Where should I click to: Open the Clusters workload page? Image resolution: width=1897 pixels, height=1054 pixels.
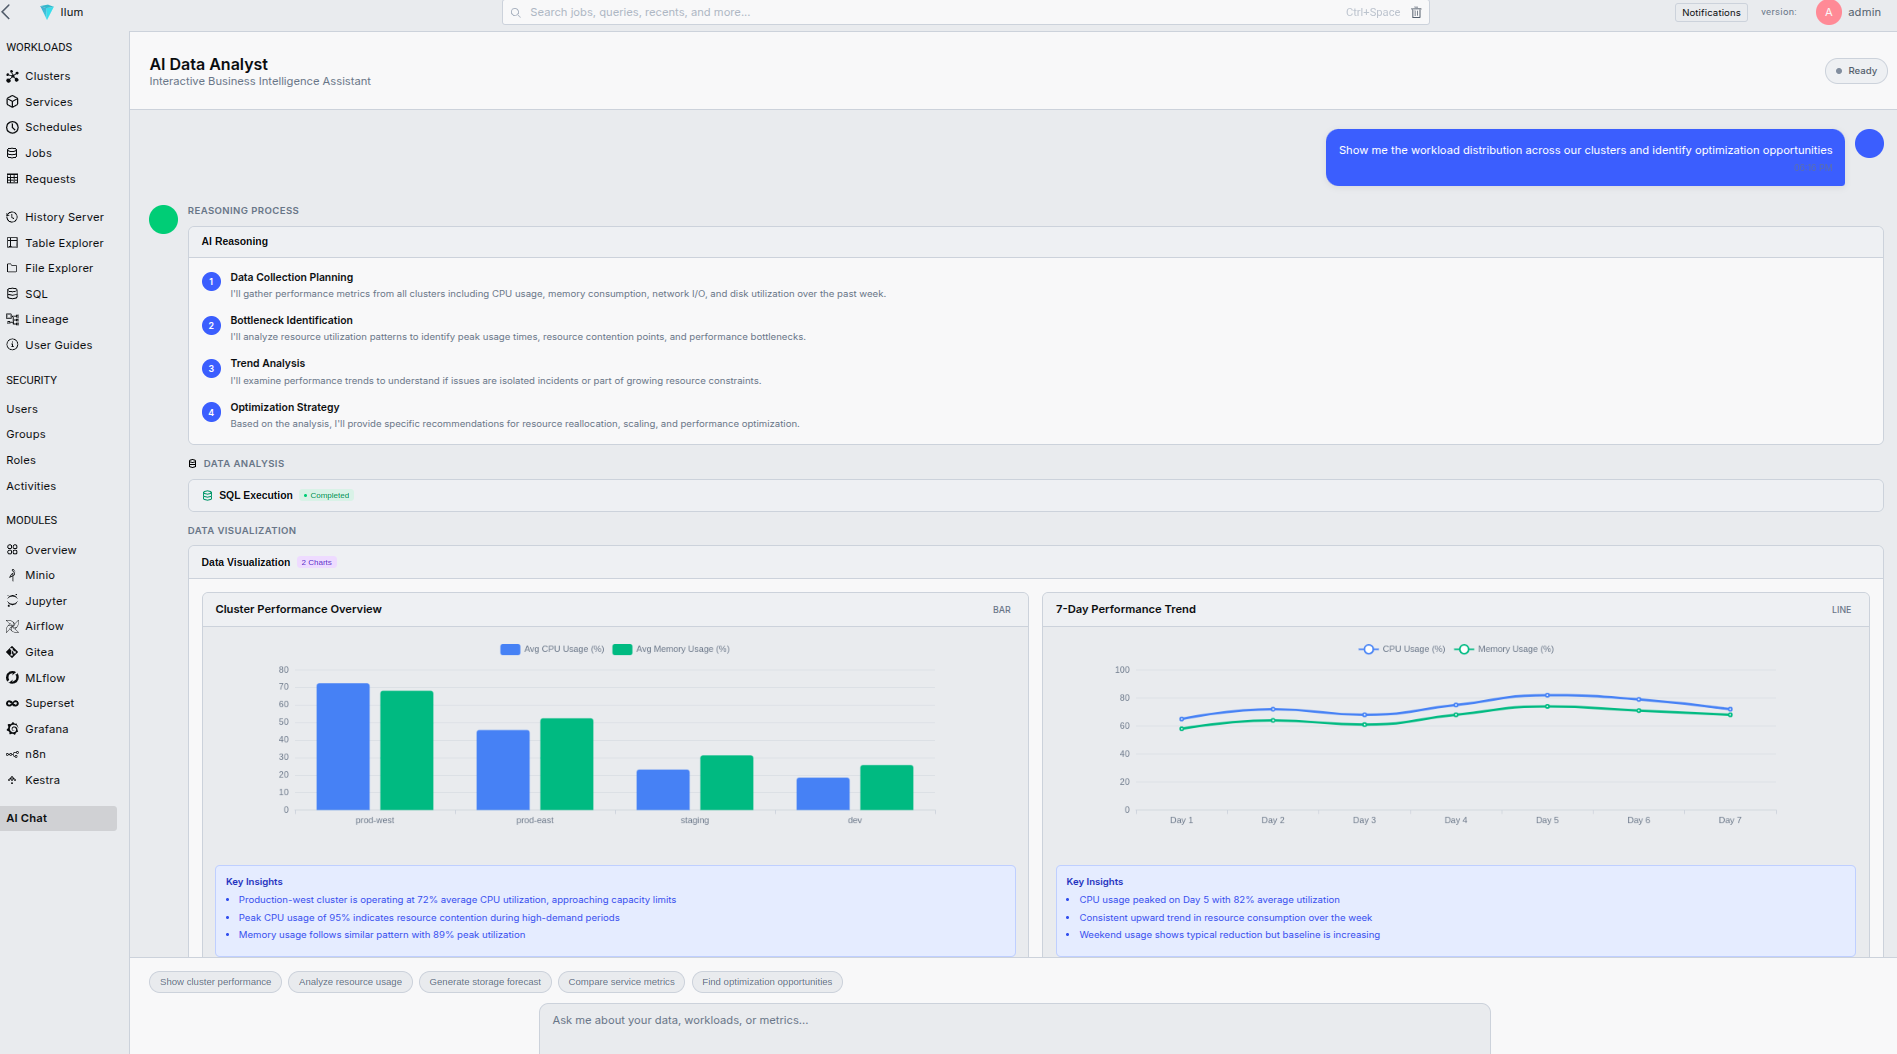(46, 76)
